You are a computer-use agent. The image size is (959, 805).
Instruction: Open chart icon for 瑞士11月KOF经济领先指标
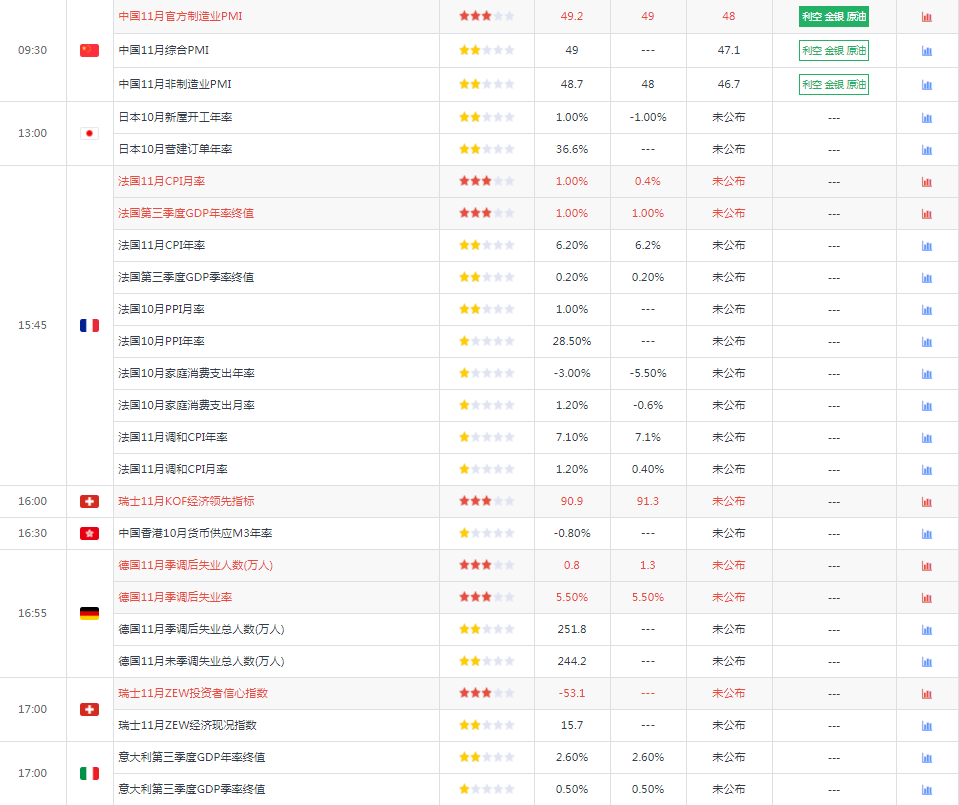927,502
